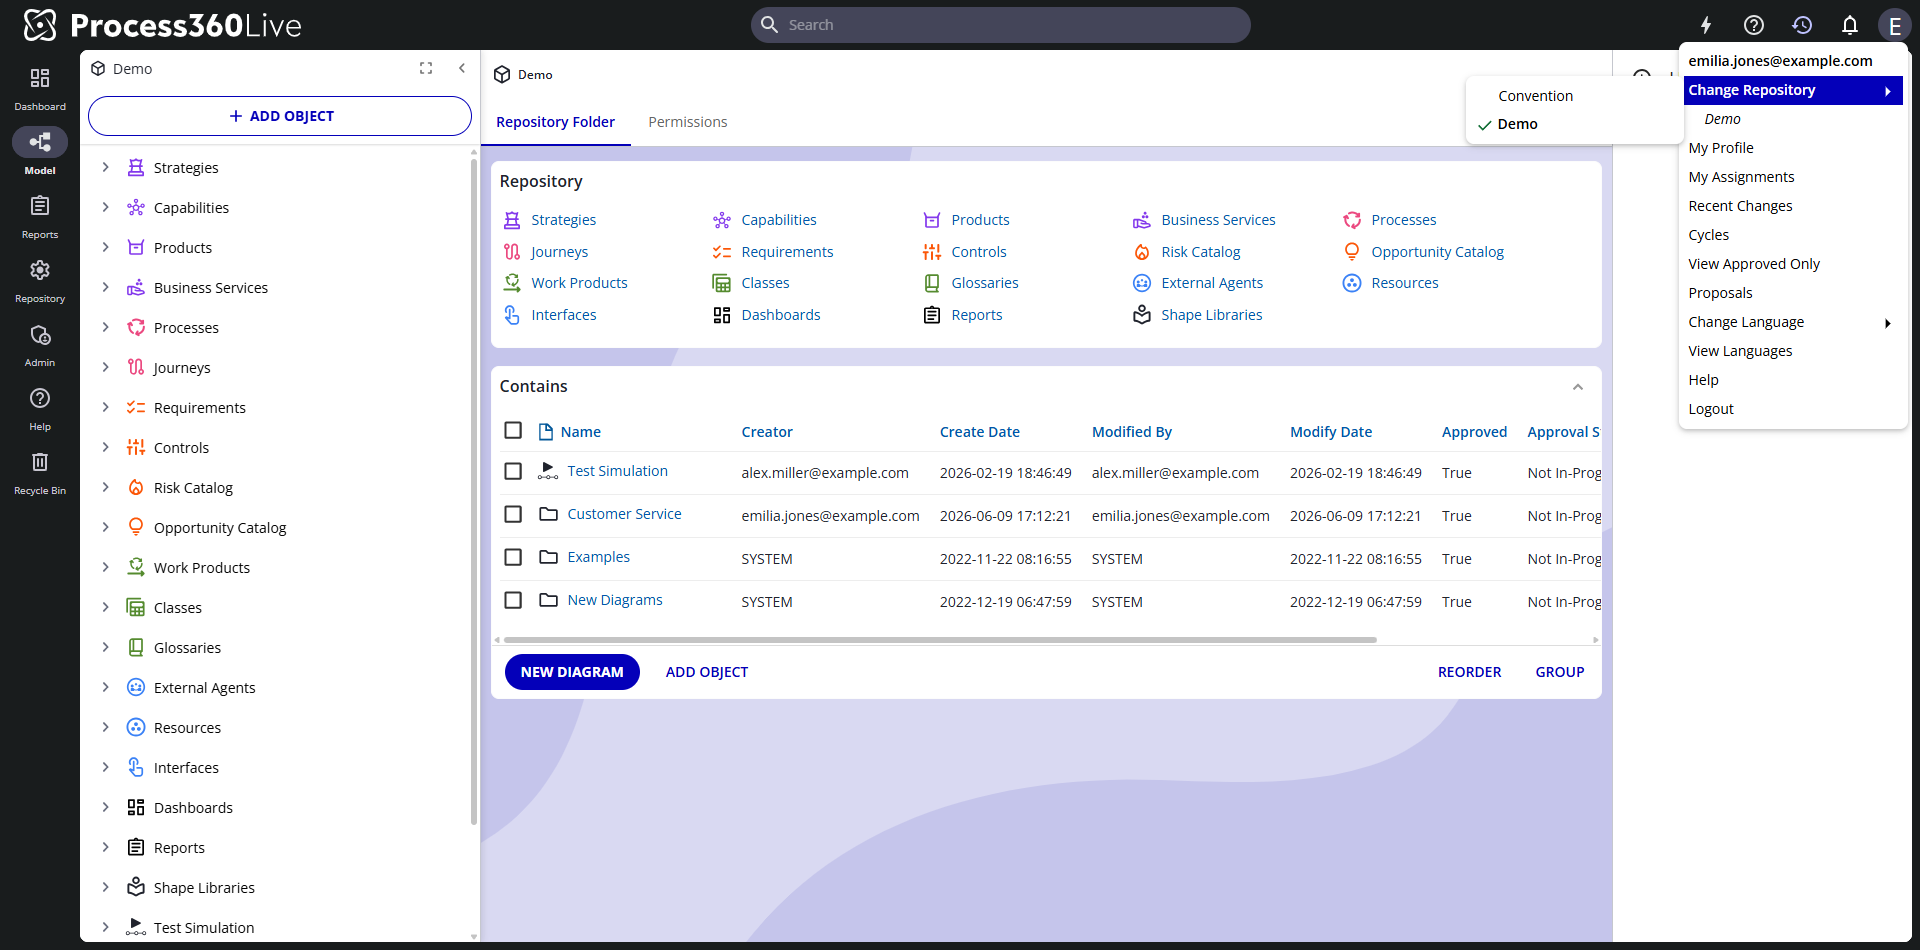Image resolution: width=1920 pixels, height=950 pixels.
Task: Open the notifications bell
Action: [1850, 25]
